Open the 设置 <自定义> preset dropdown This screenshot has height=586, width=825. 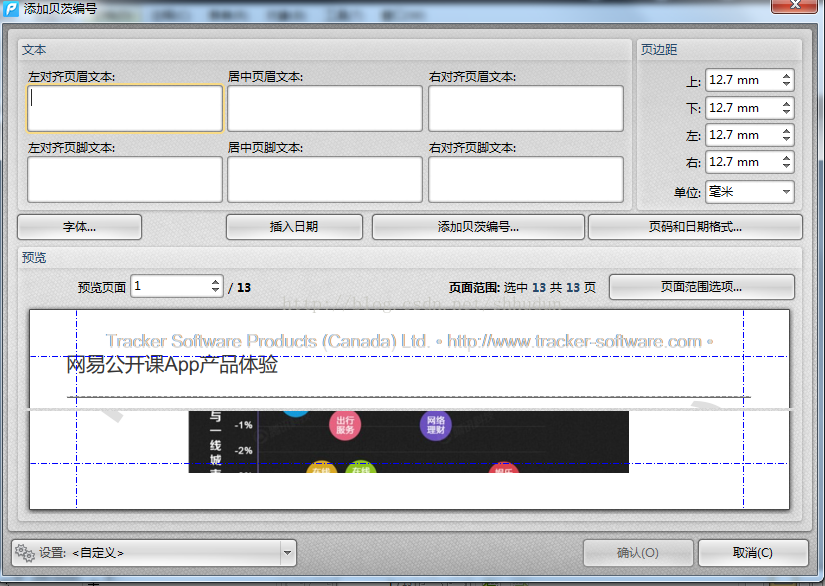pos(154,553)
